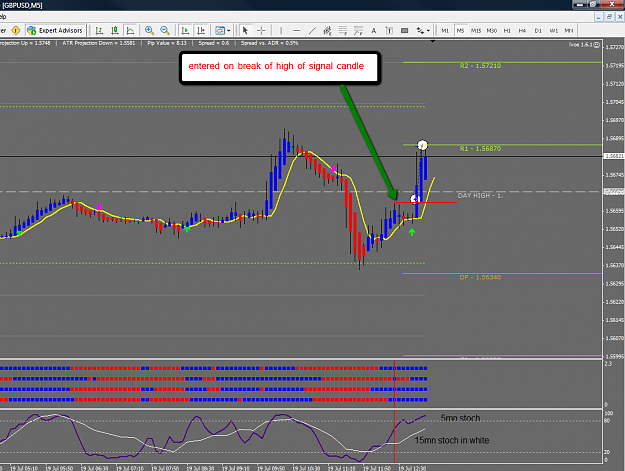Screen dimensions: 625x471
Task: Click the '19 Jul 12:30' time label
Action: click(412, 468)
